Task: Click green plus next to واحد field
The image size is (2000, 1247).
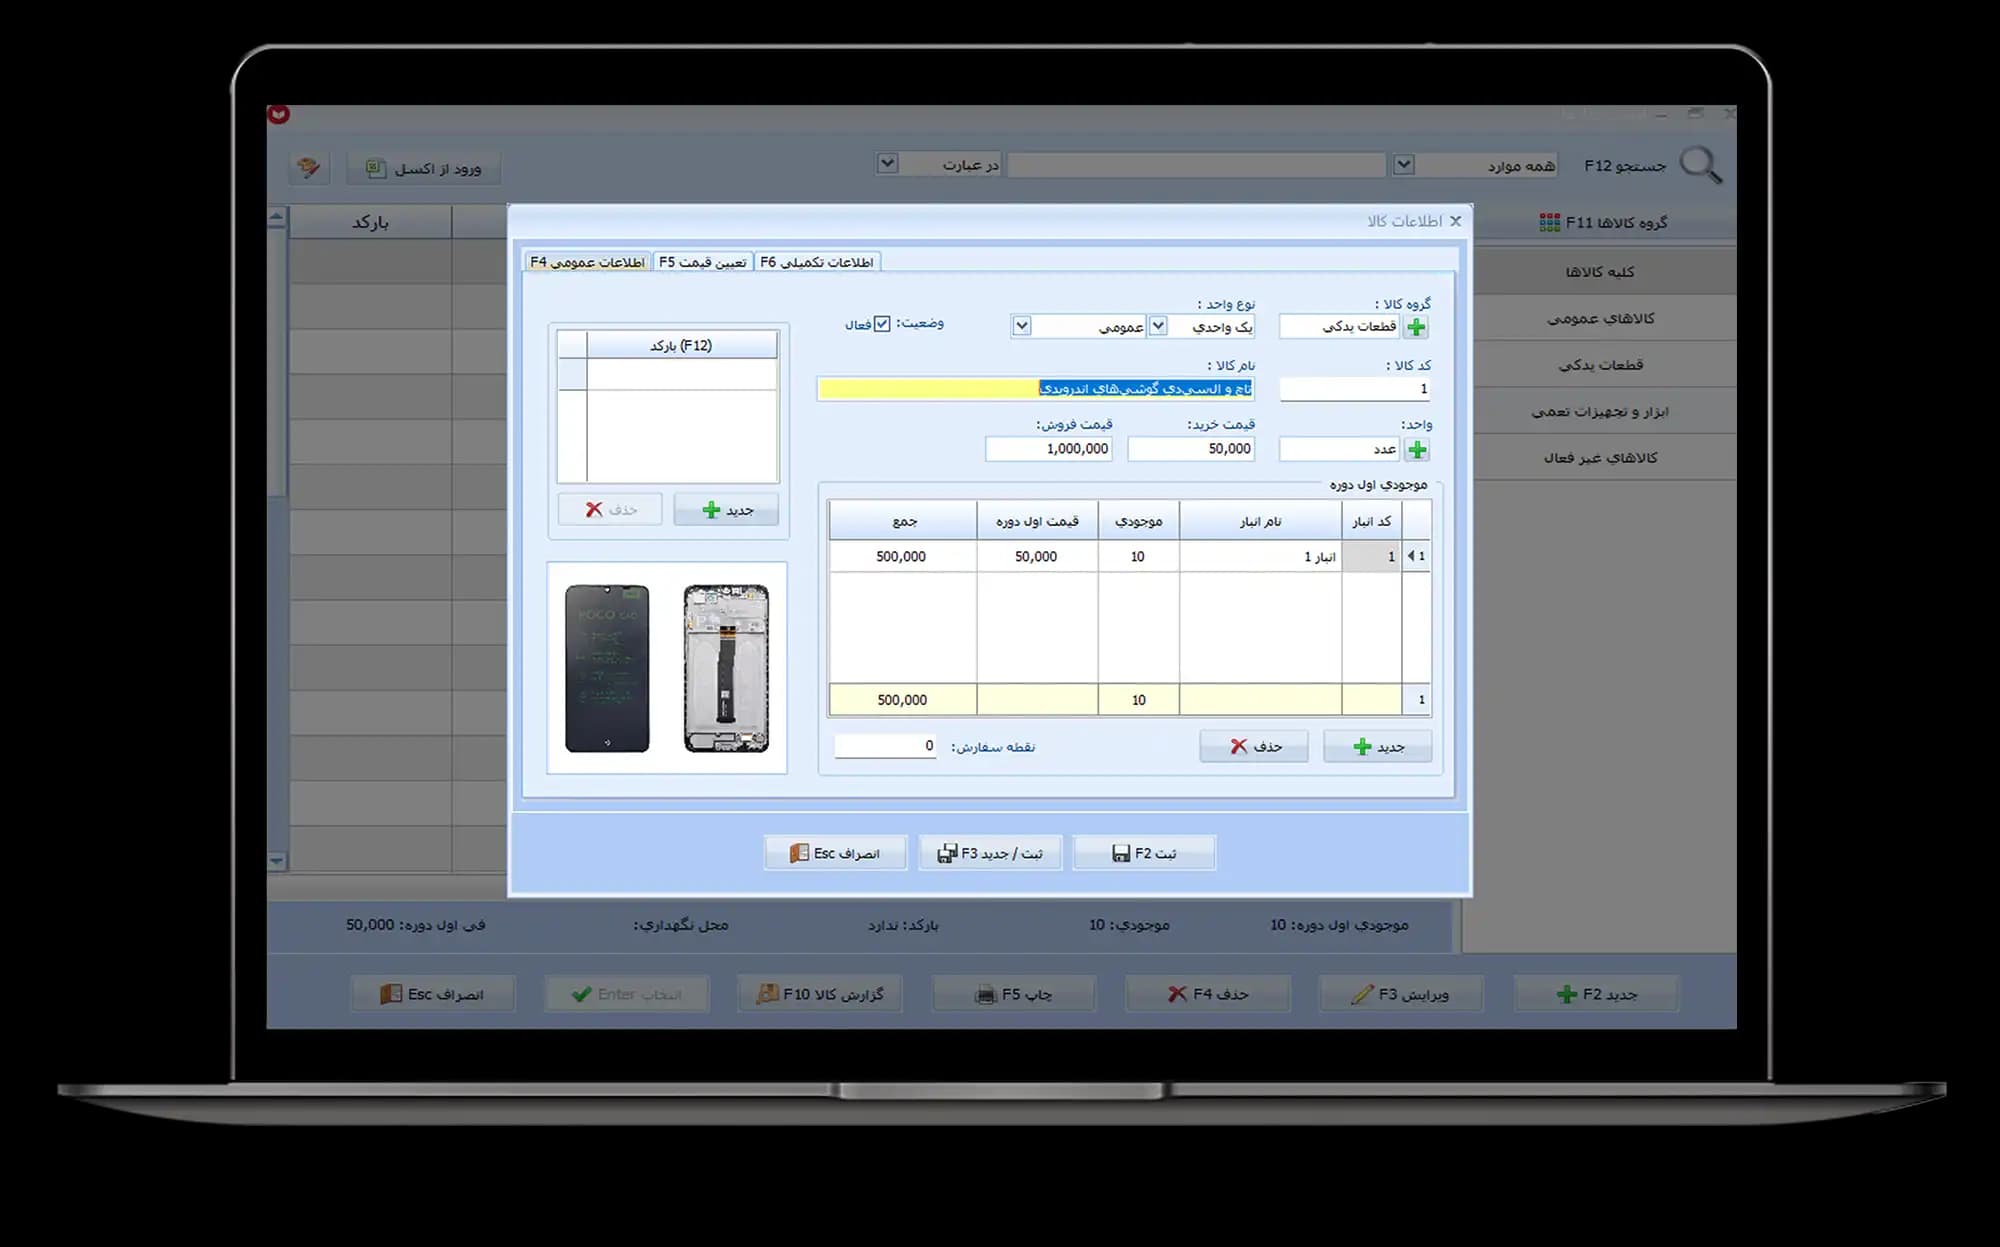Action: pos(1417,450)
